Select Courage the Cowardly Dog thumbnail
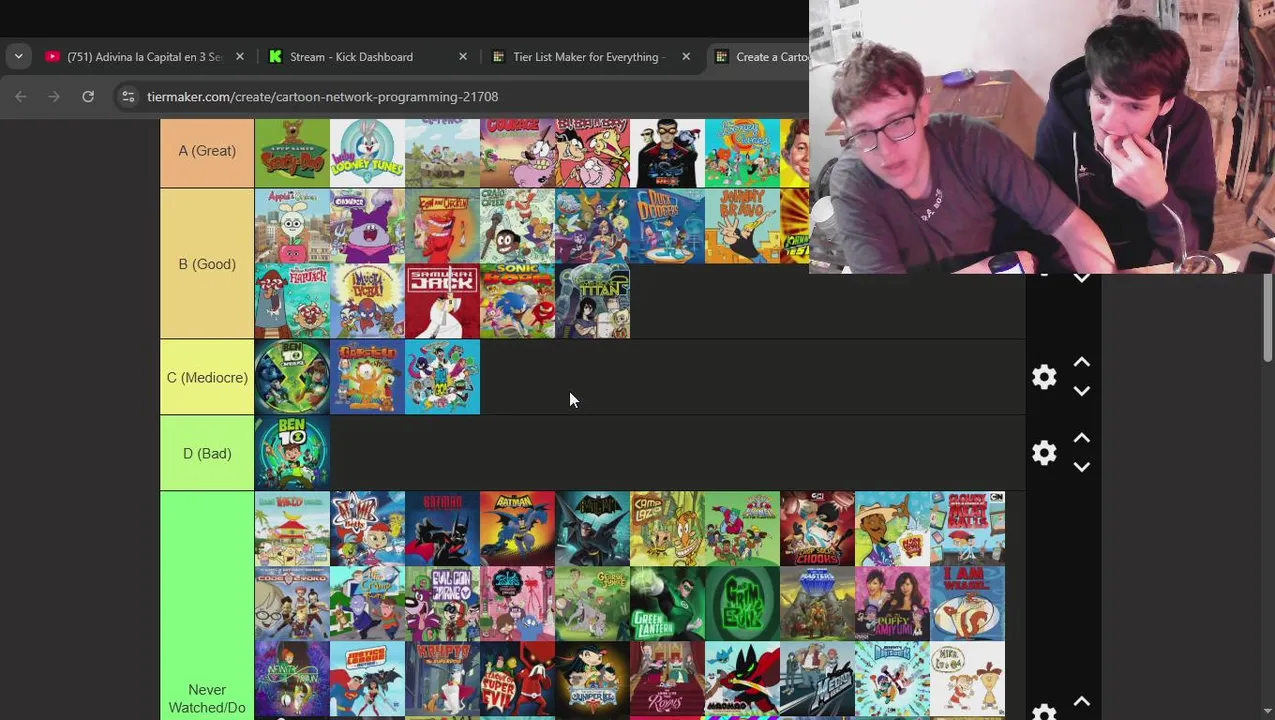1275x720 pixels. (517, 153)
